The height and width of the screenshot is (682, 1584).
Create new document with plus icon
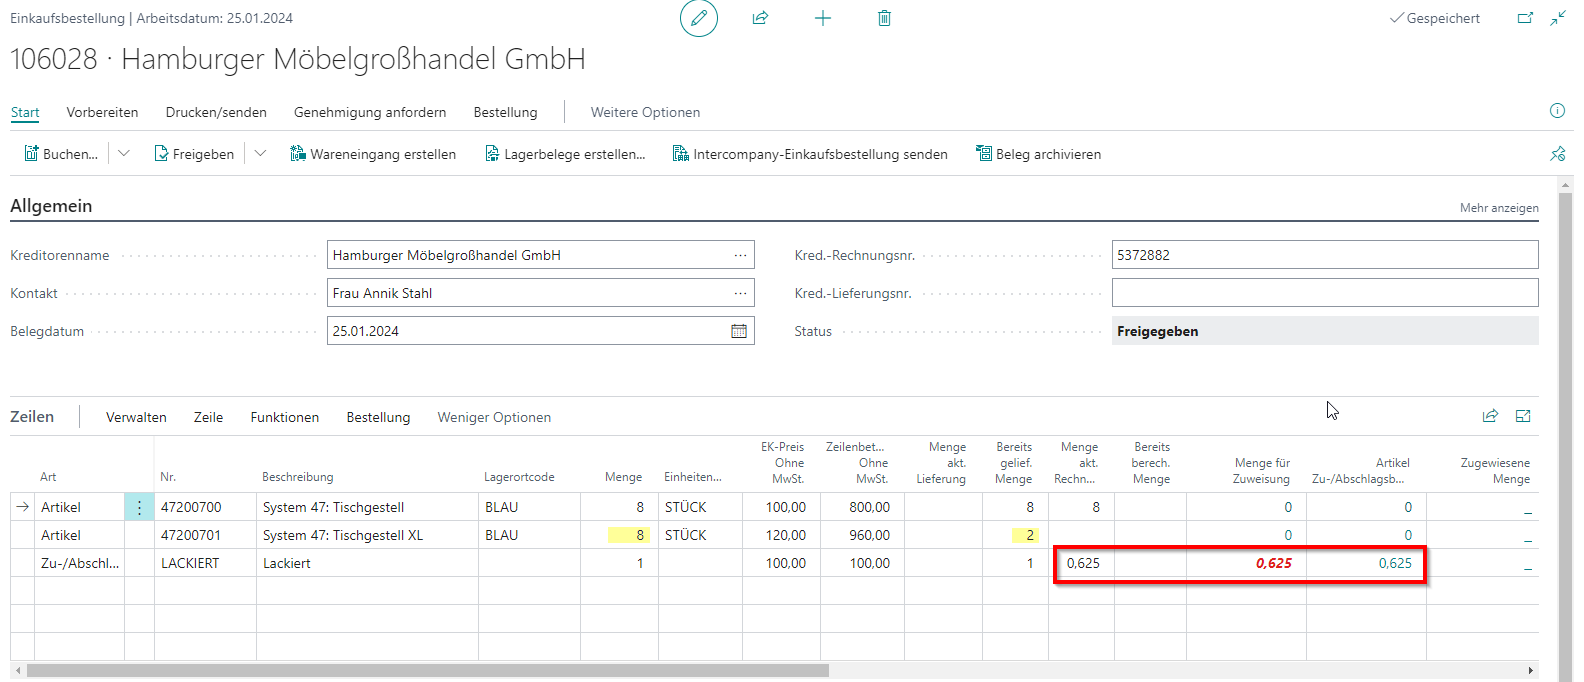coord(823,18)
